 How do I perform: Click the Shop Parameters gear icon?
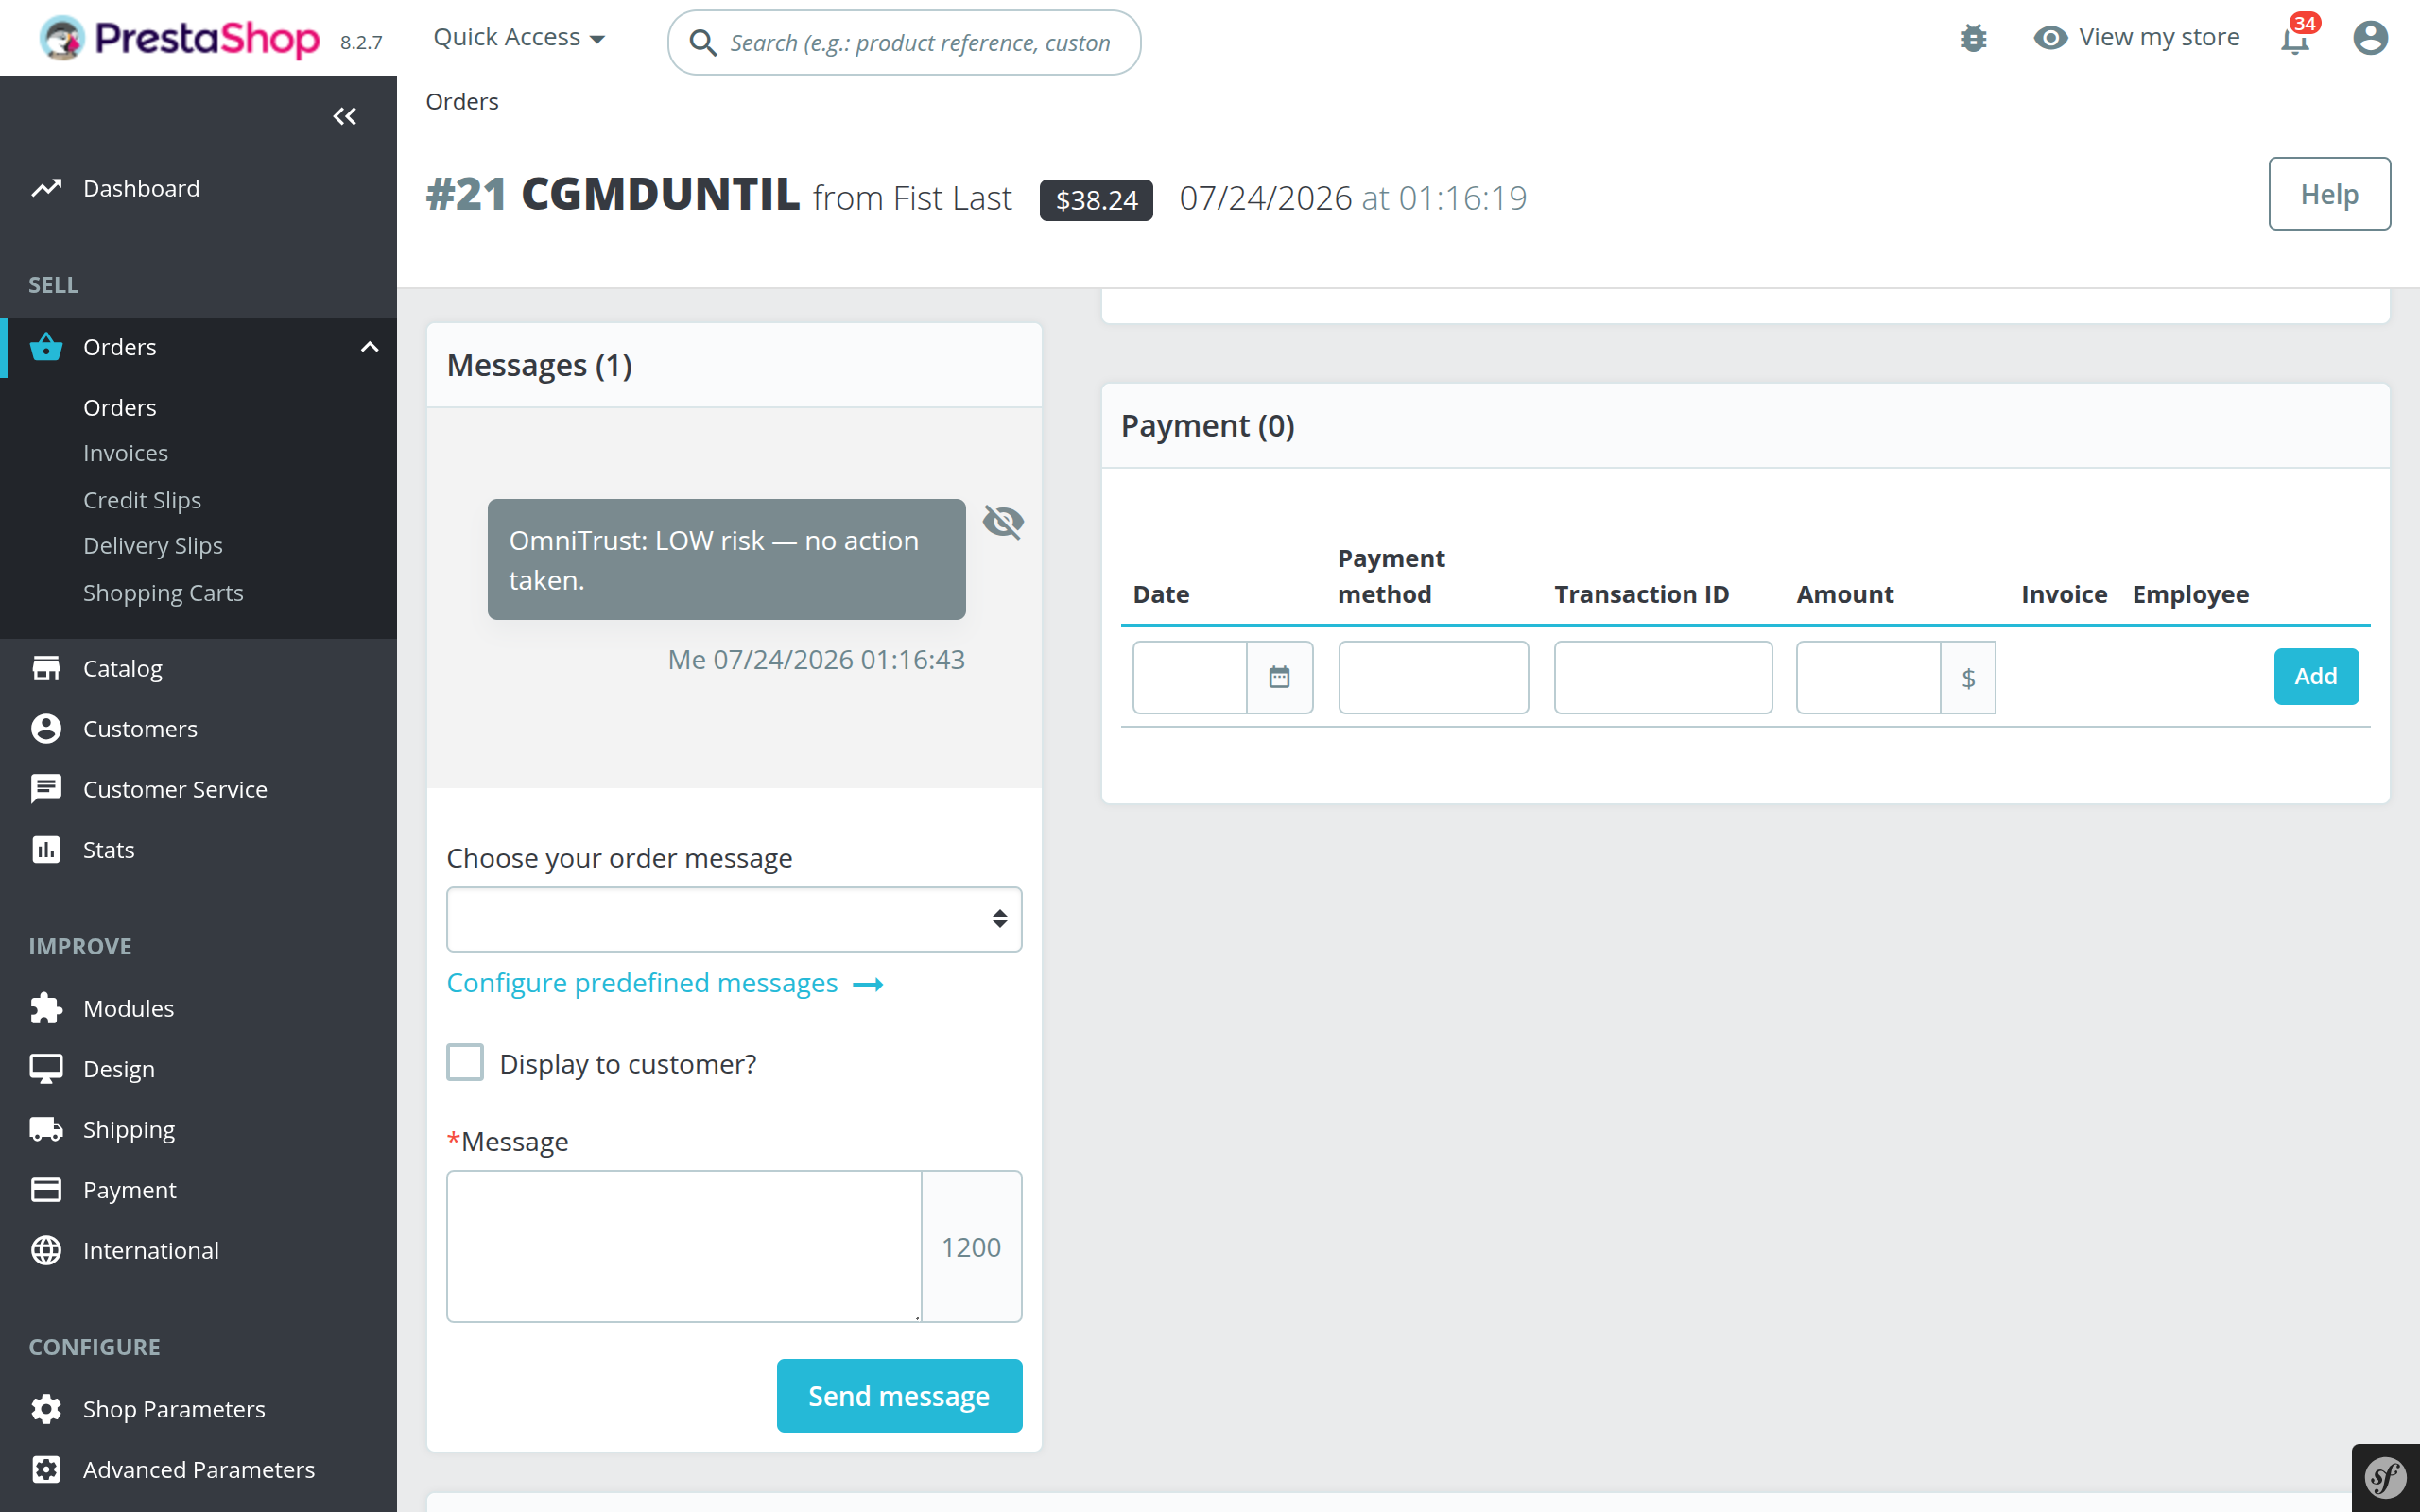point(46,1409)
